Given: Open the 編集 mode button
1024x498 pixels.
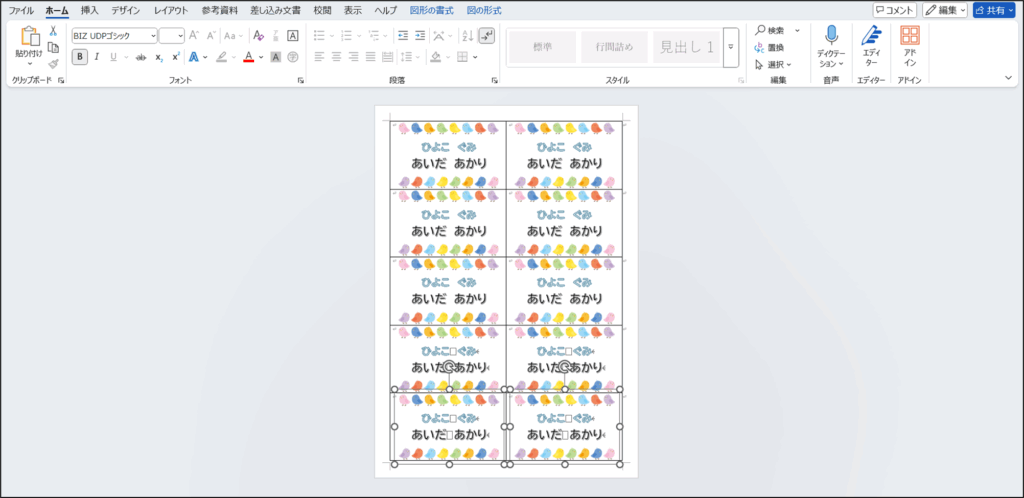Looking at the screenshot, I should 945,10.
